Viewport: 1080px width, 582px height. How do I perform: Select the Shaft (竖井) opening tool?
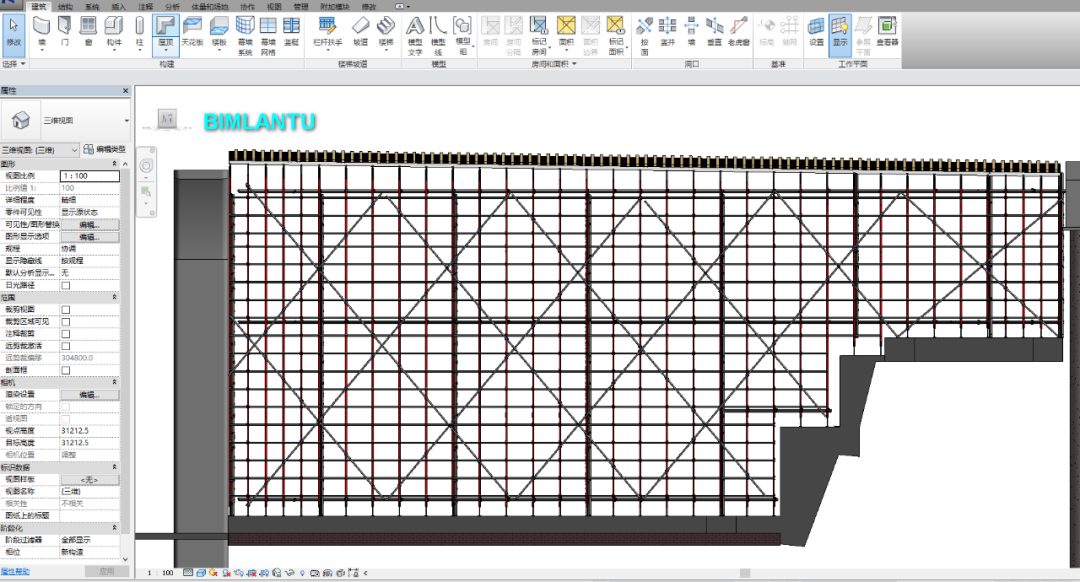coord(667,32)
